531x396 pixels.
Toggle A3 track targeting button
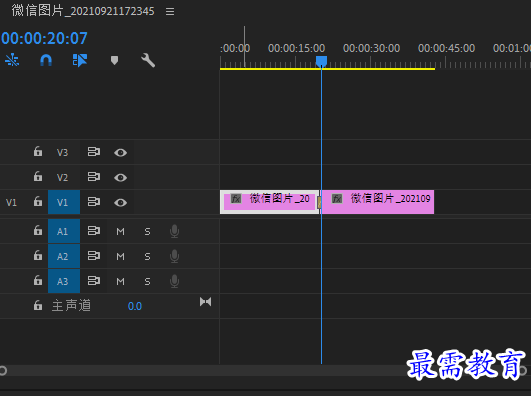coord(64,281)
